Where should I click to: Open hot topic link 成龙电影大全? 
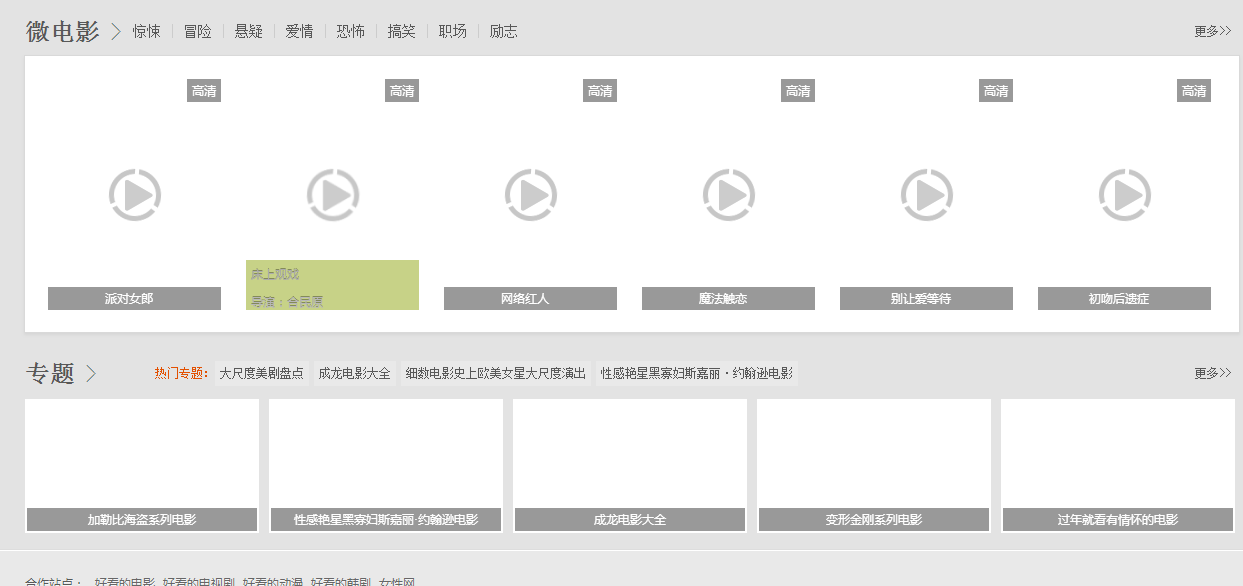point(354,374)
